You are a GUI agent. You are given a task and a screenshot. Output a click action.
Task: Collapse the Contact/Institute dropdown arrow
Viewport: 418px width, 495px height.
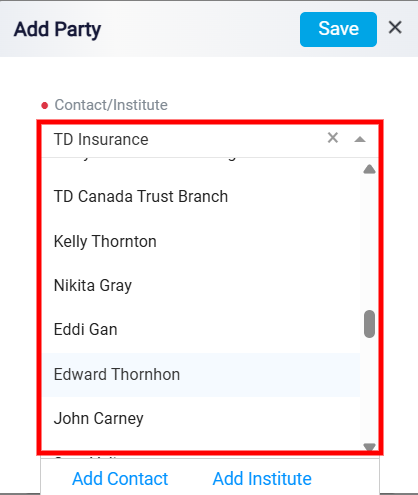pos(360,139)
